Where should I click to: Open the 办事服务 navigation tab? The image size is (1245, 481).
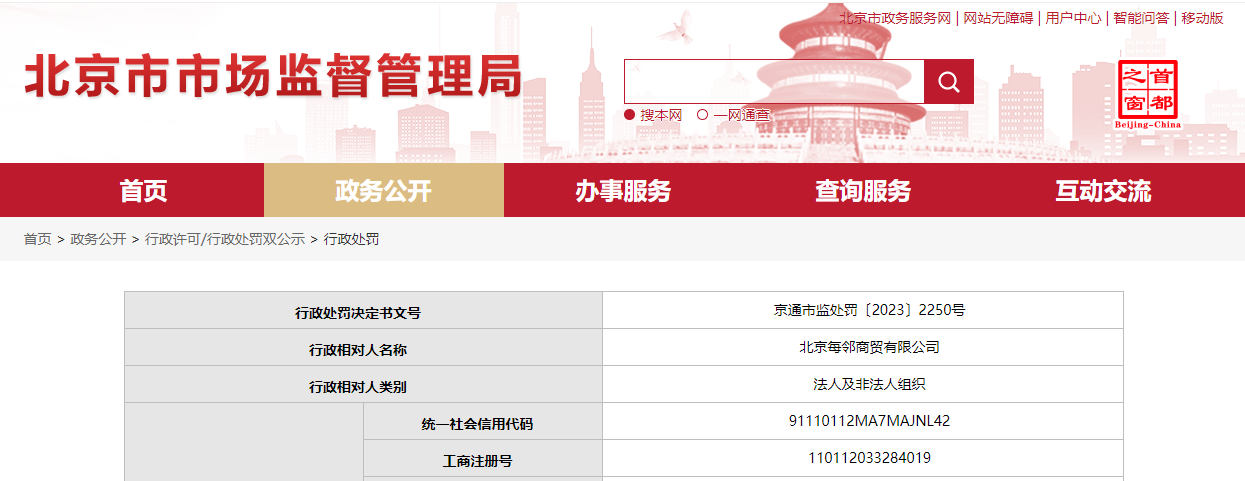[x=623, y=190]
